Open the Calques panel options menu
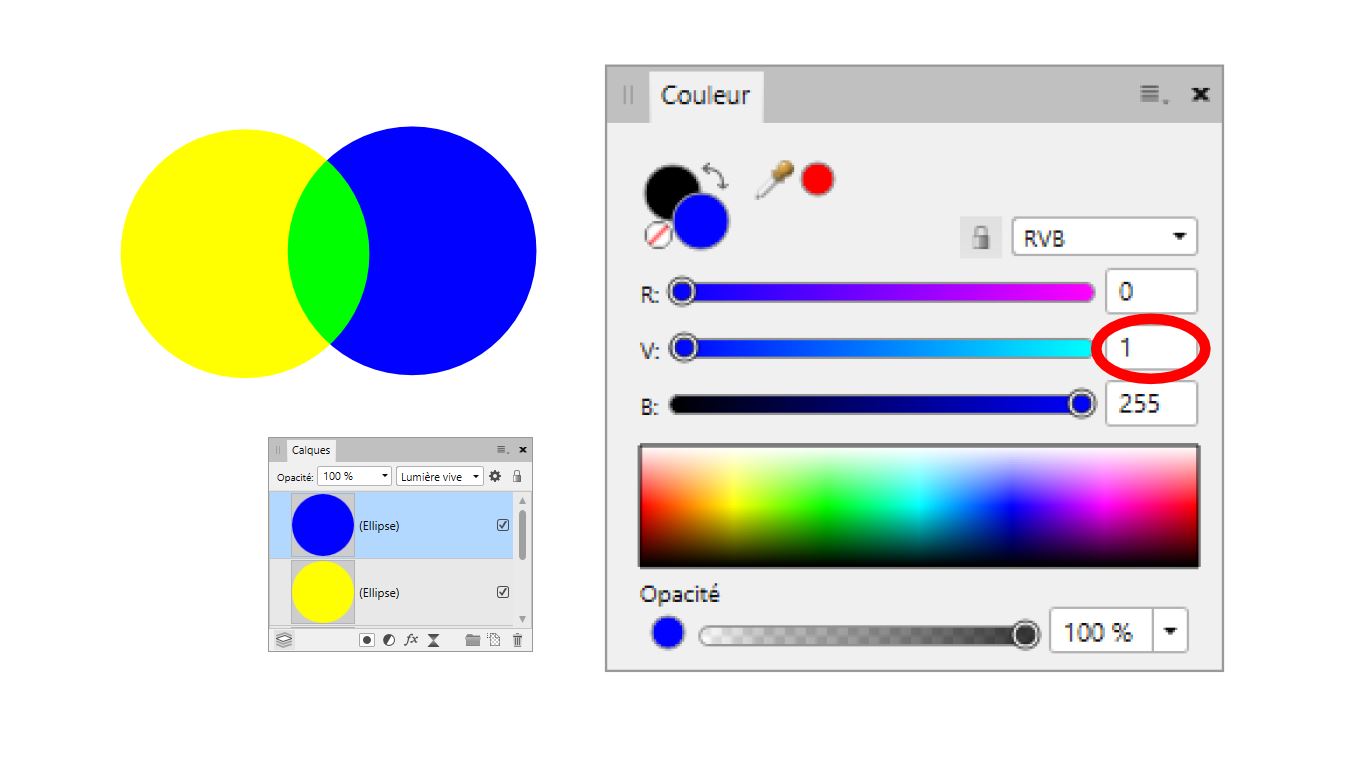 point(503,450)
